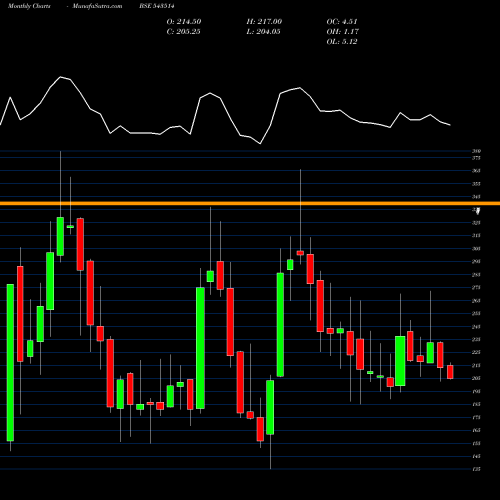The width and height of the screenshot is (500, 500).
Task: Click the 155 price axis label
Action: click(476, 443)
